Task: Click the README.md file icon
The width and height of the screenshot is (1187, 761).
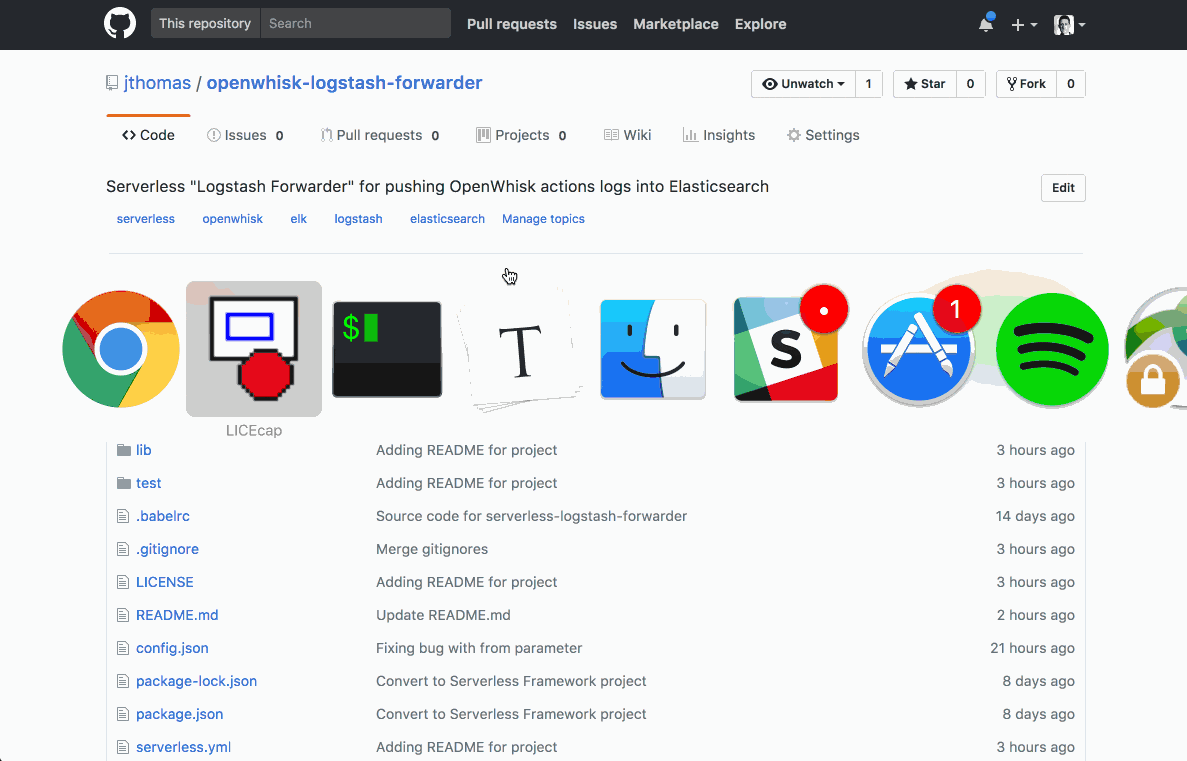Action: (x=123, y=615)
